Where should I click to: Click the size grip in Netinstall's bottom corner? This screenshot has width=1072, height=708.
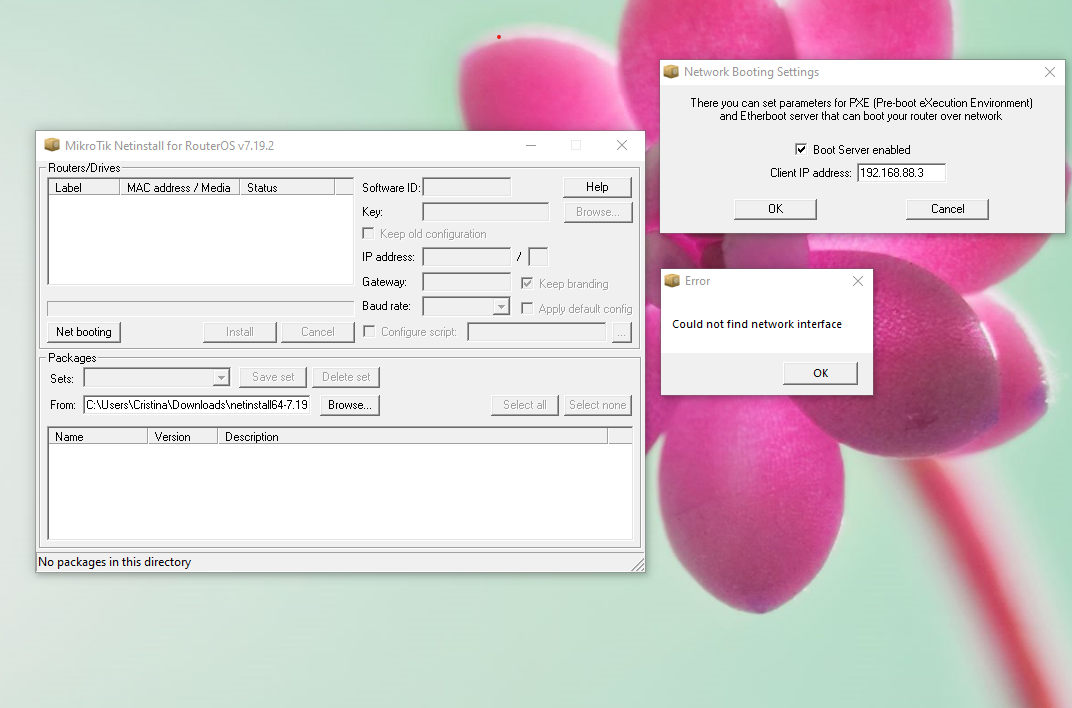[x=637, y=564]
